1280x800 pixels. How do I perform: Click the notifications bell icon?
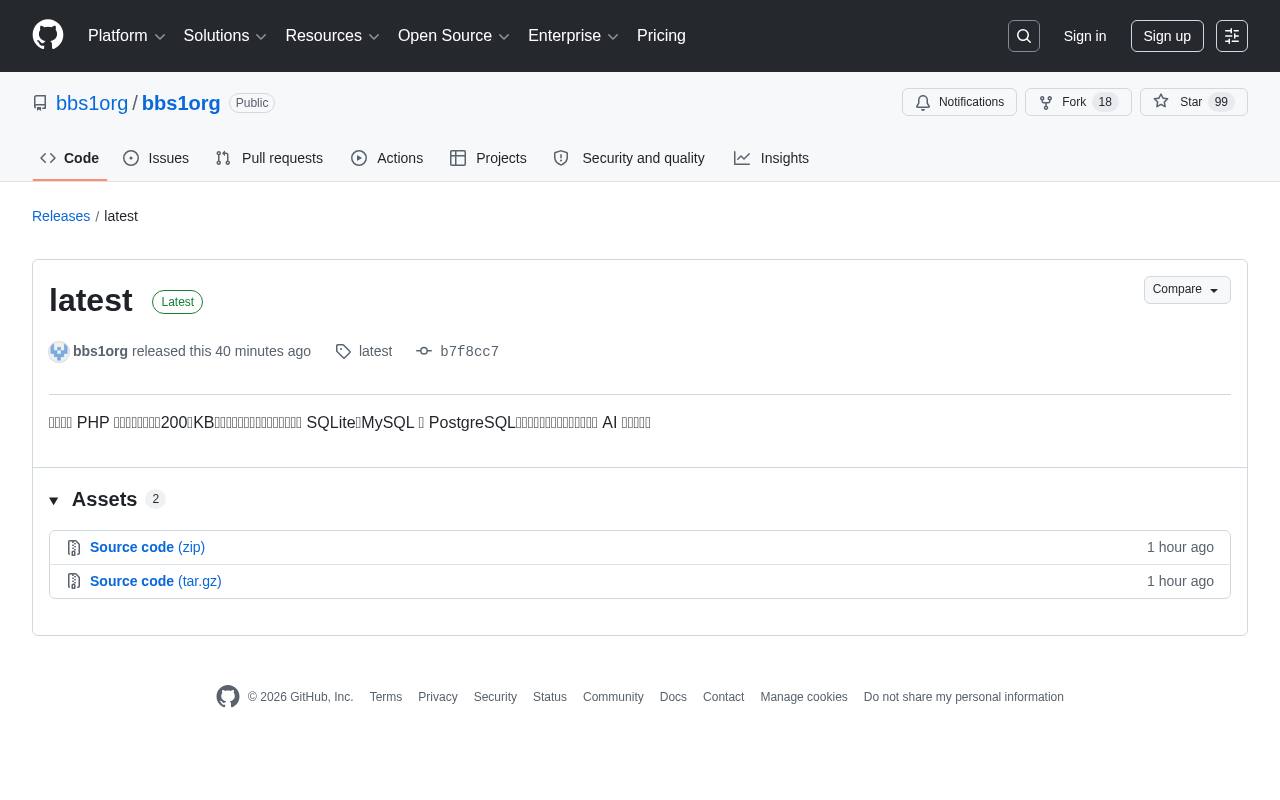tap(923, 102)
